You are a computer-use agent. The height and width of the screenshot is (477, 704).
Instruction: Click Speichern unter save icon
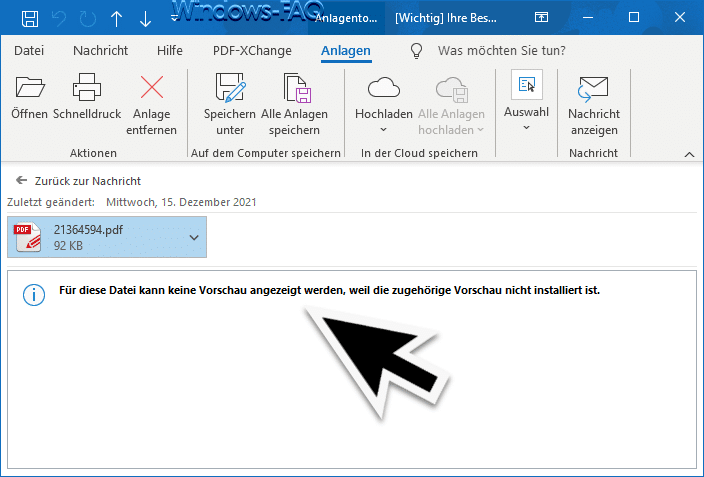pyautogui.click(x=230, y=92)
